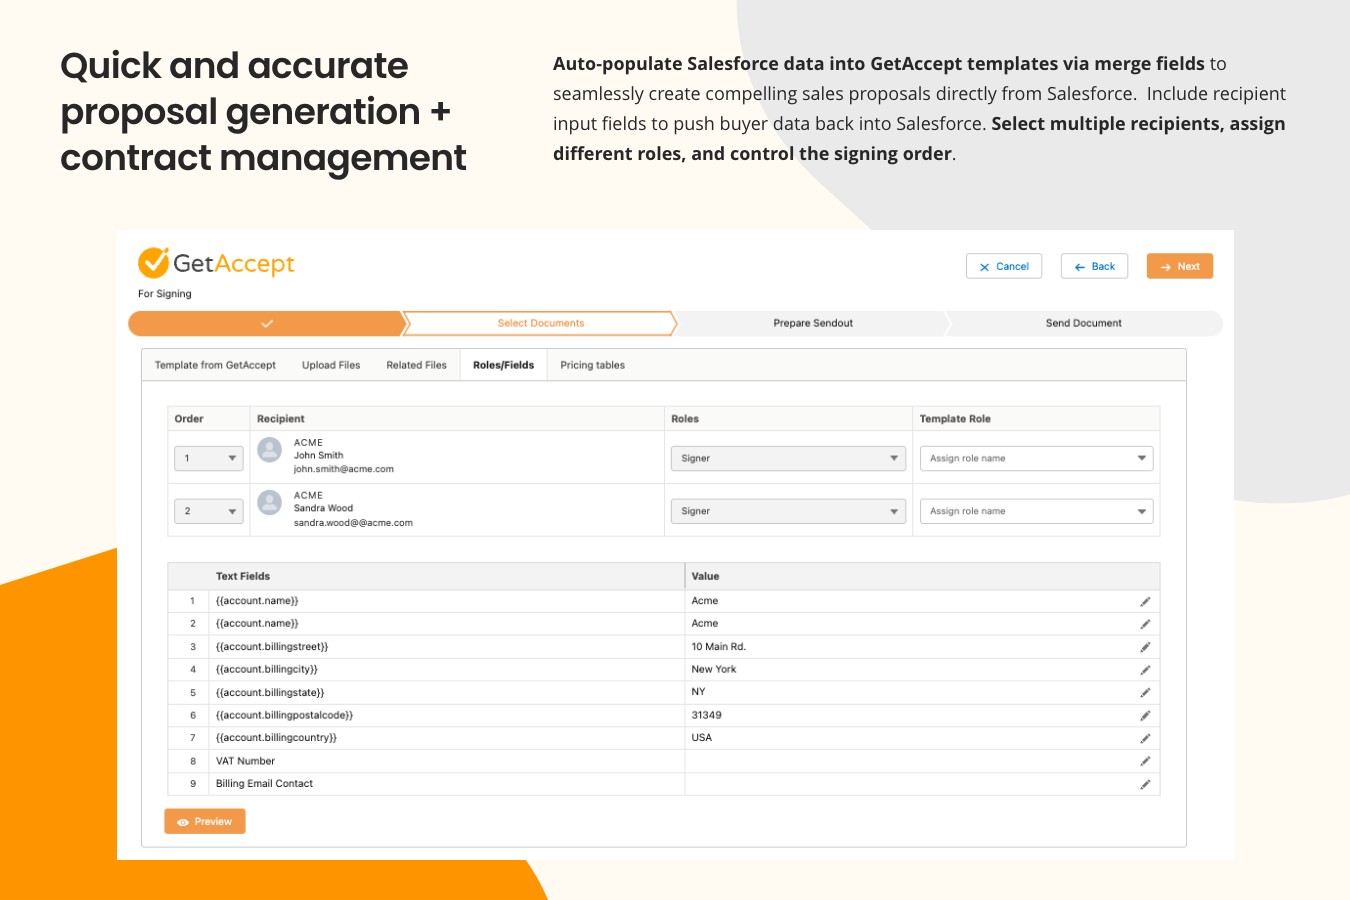Click the GetAccept logo
The width and height of the screenshot is (1350, 900).
pyautogui.click(x=215, y=262)
